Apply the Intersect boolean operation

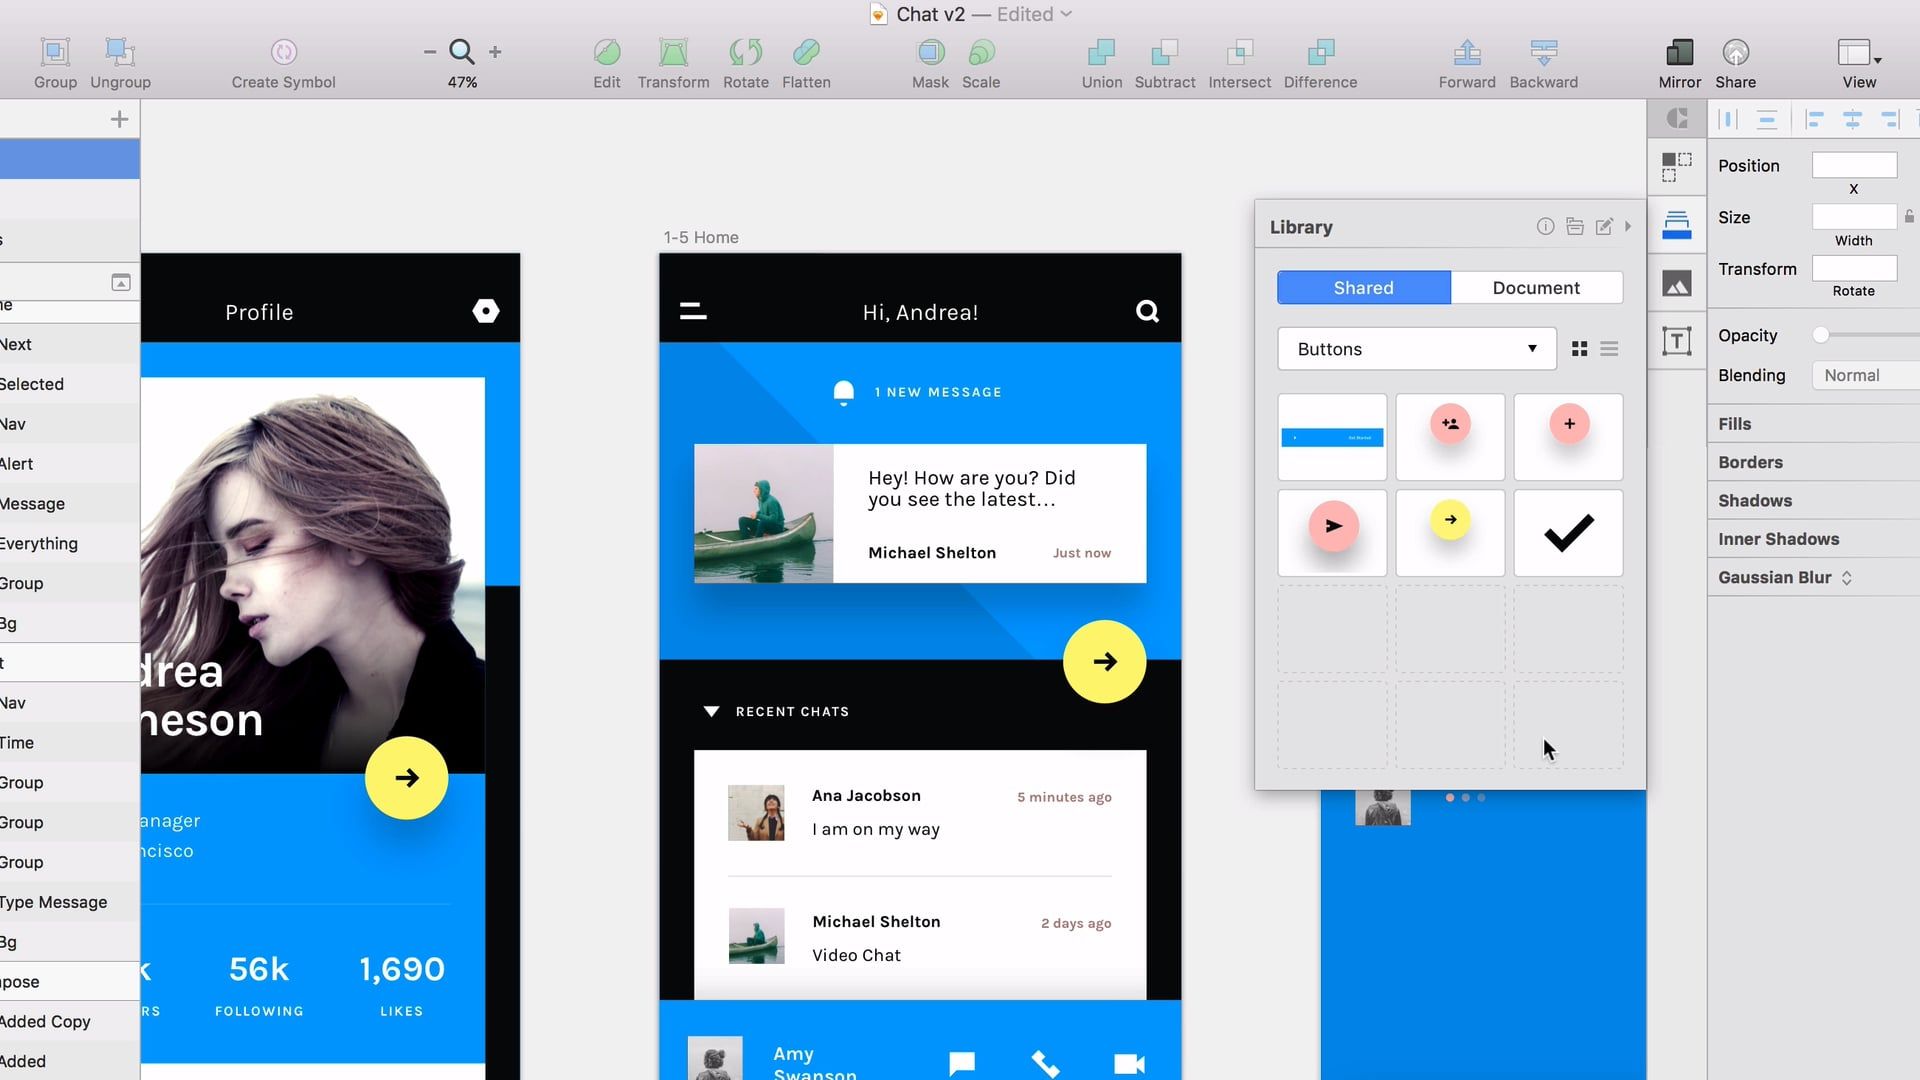point(1240,52)
